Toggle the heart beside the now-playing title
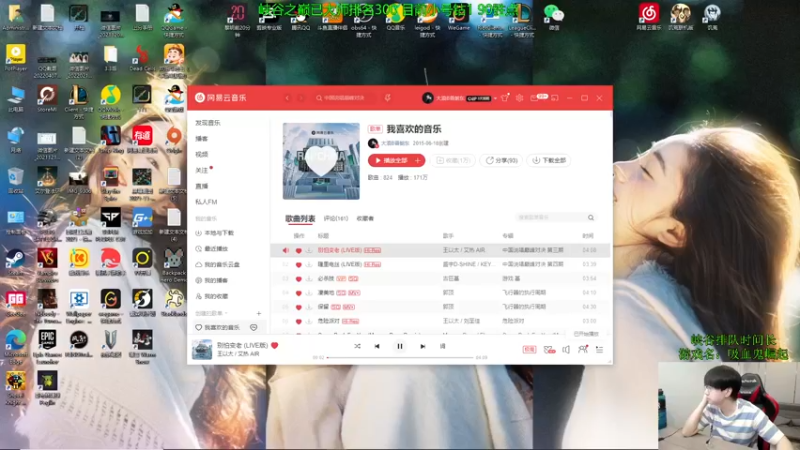Screen dimensions: 800x450 [274, 345]
